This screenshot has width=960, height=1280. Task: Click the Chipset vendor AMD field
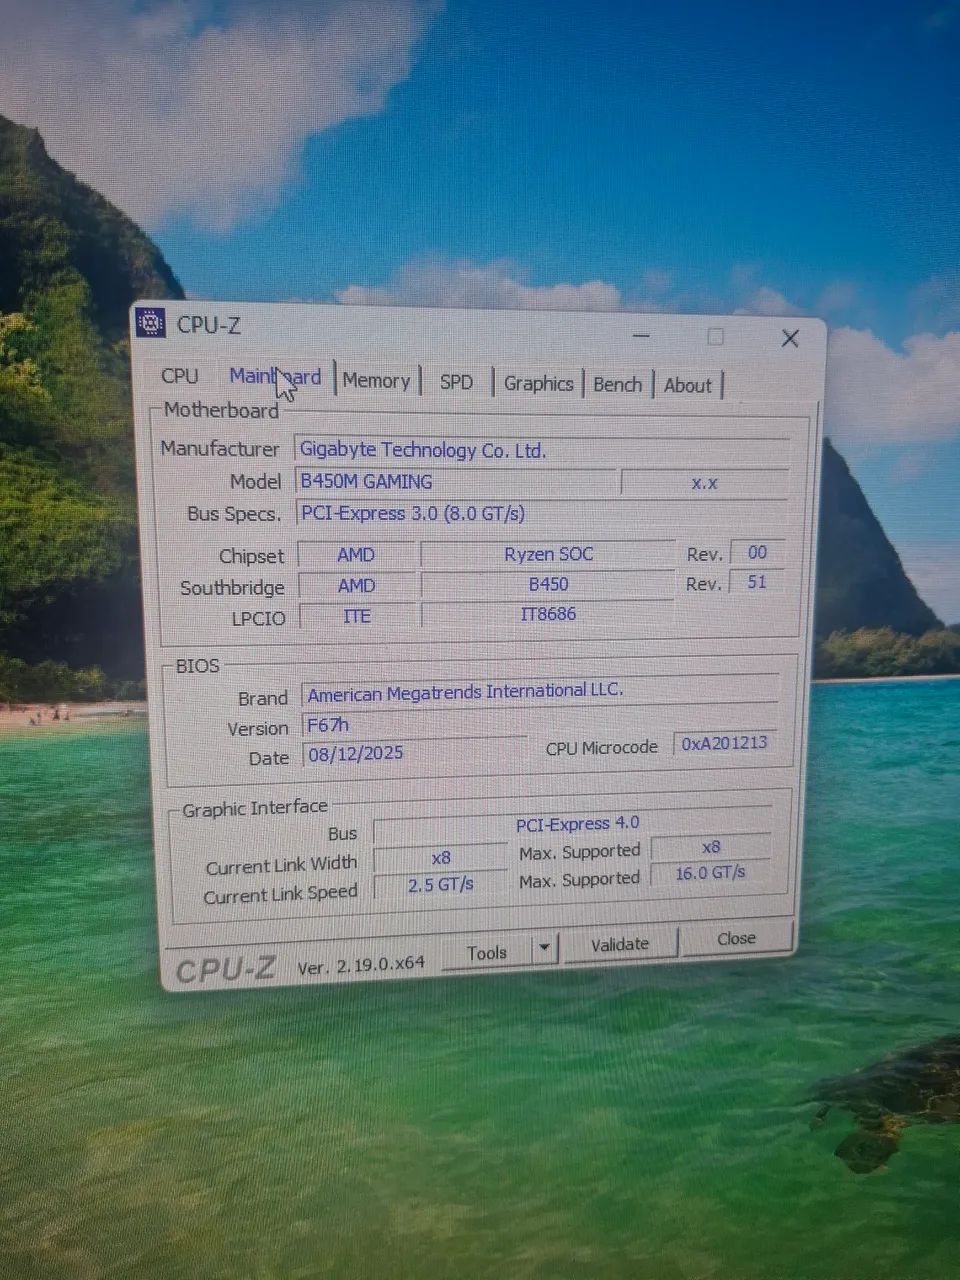coord(356,555)
